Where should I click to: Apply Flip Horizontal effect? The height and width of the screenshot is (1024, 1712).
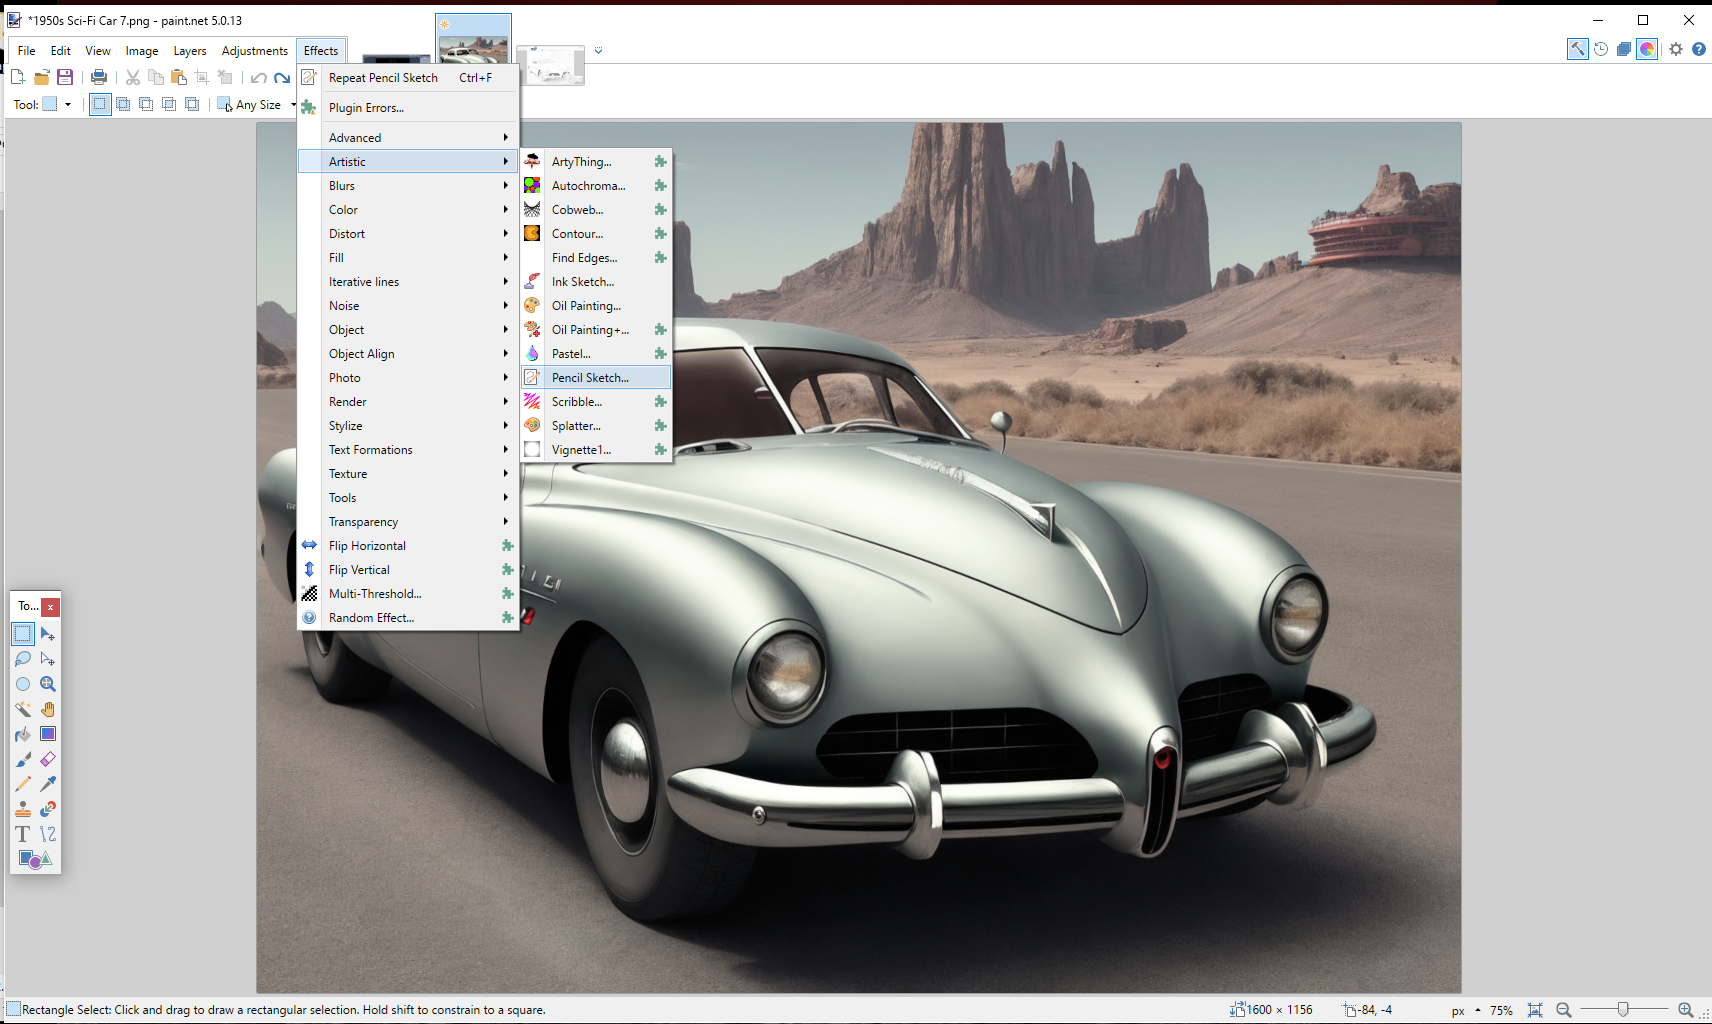pos(408,546)
